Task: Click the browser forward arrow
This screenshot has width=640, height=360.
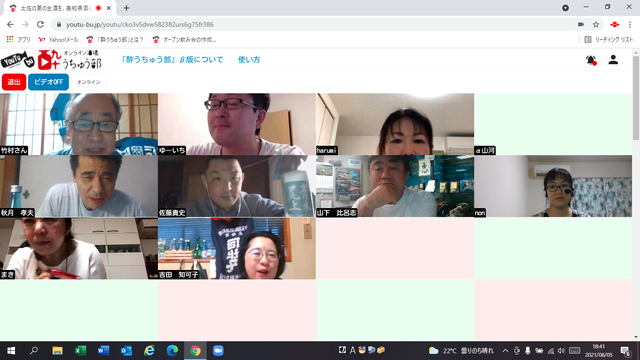Action: (25, 24)
